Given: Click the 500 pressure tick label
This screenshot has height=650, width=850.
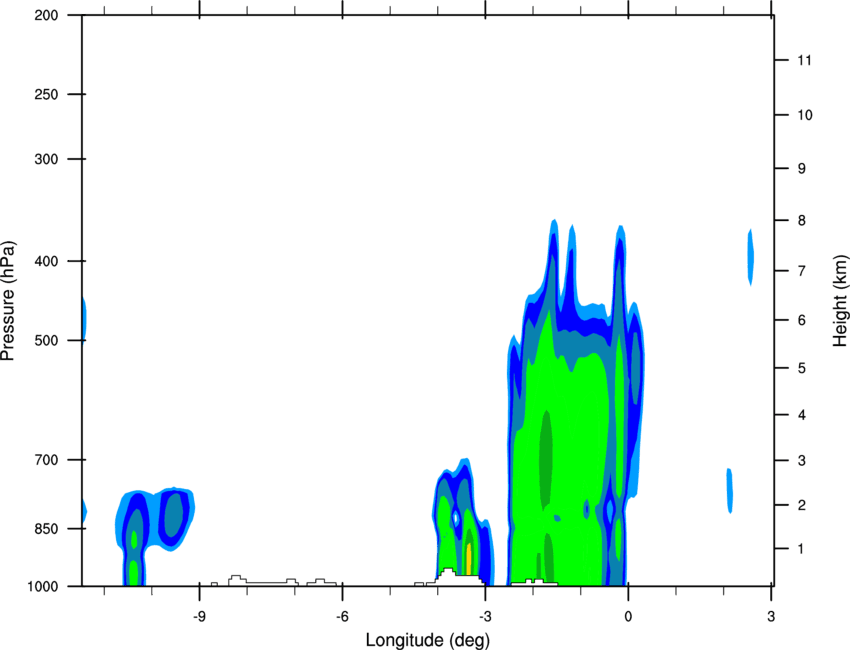Looking at the screenshot, I should point(46,340).
